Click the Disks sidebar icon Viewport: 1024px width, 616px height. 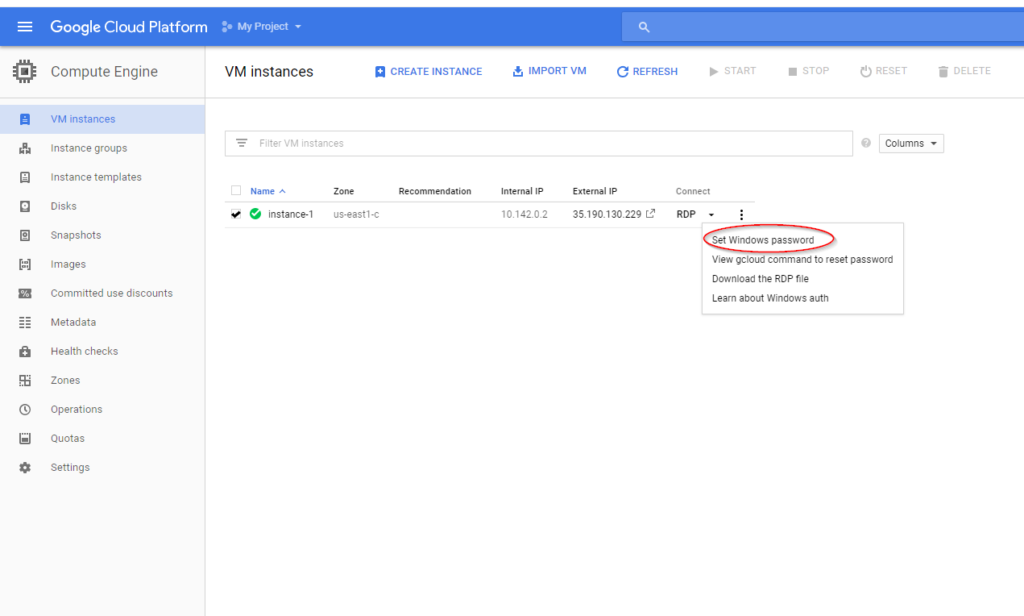[x=25, y=206]
